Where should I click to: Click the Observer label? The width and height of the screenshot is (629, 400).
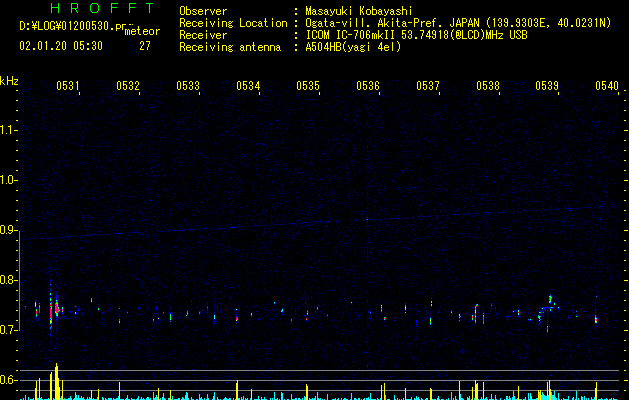coord(203,11)
